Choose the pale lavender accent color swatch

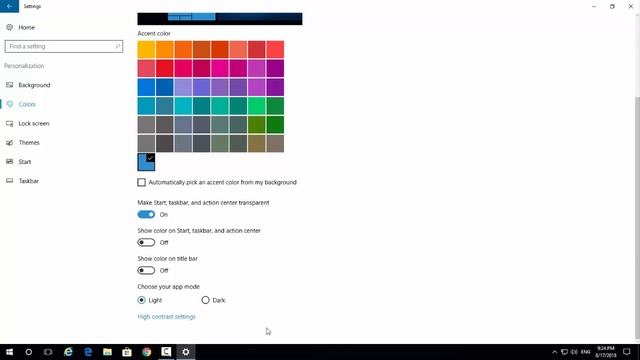[183, 87]
